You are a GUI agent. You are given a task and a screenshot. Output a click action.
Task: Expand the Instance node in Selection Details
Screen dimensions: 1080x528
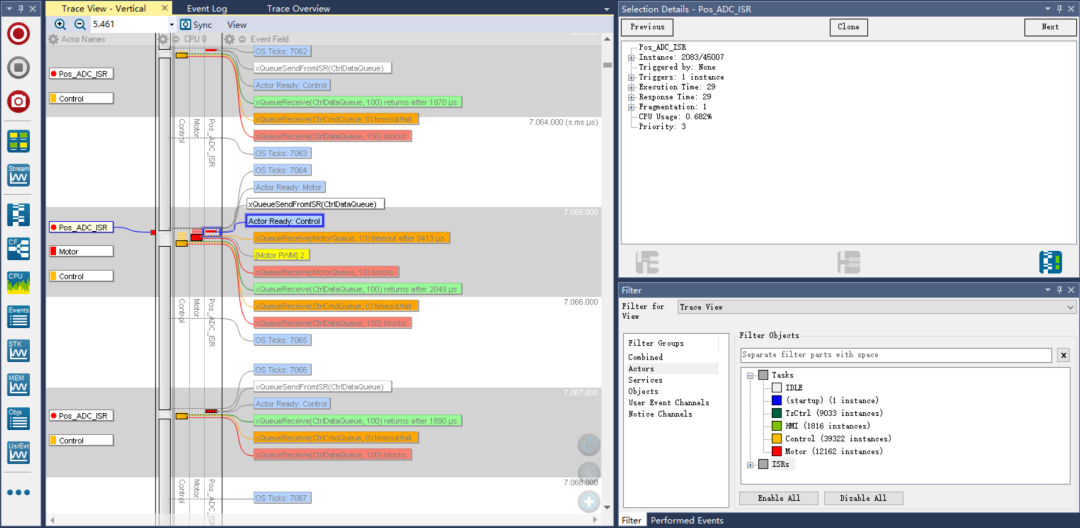coord(631,57)
